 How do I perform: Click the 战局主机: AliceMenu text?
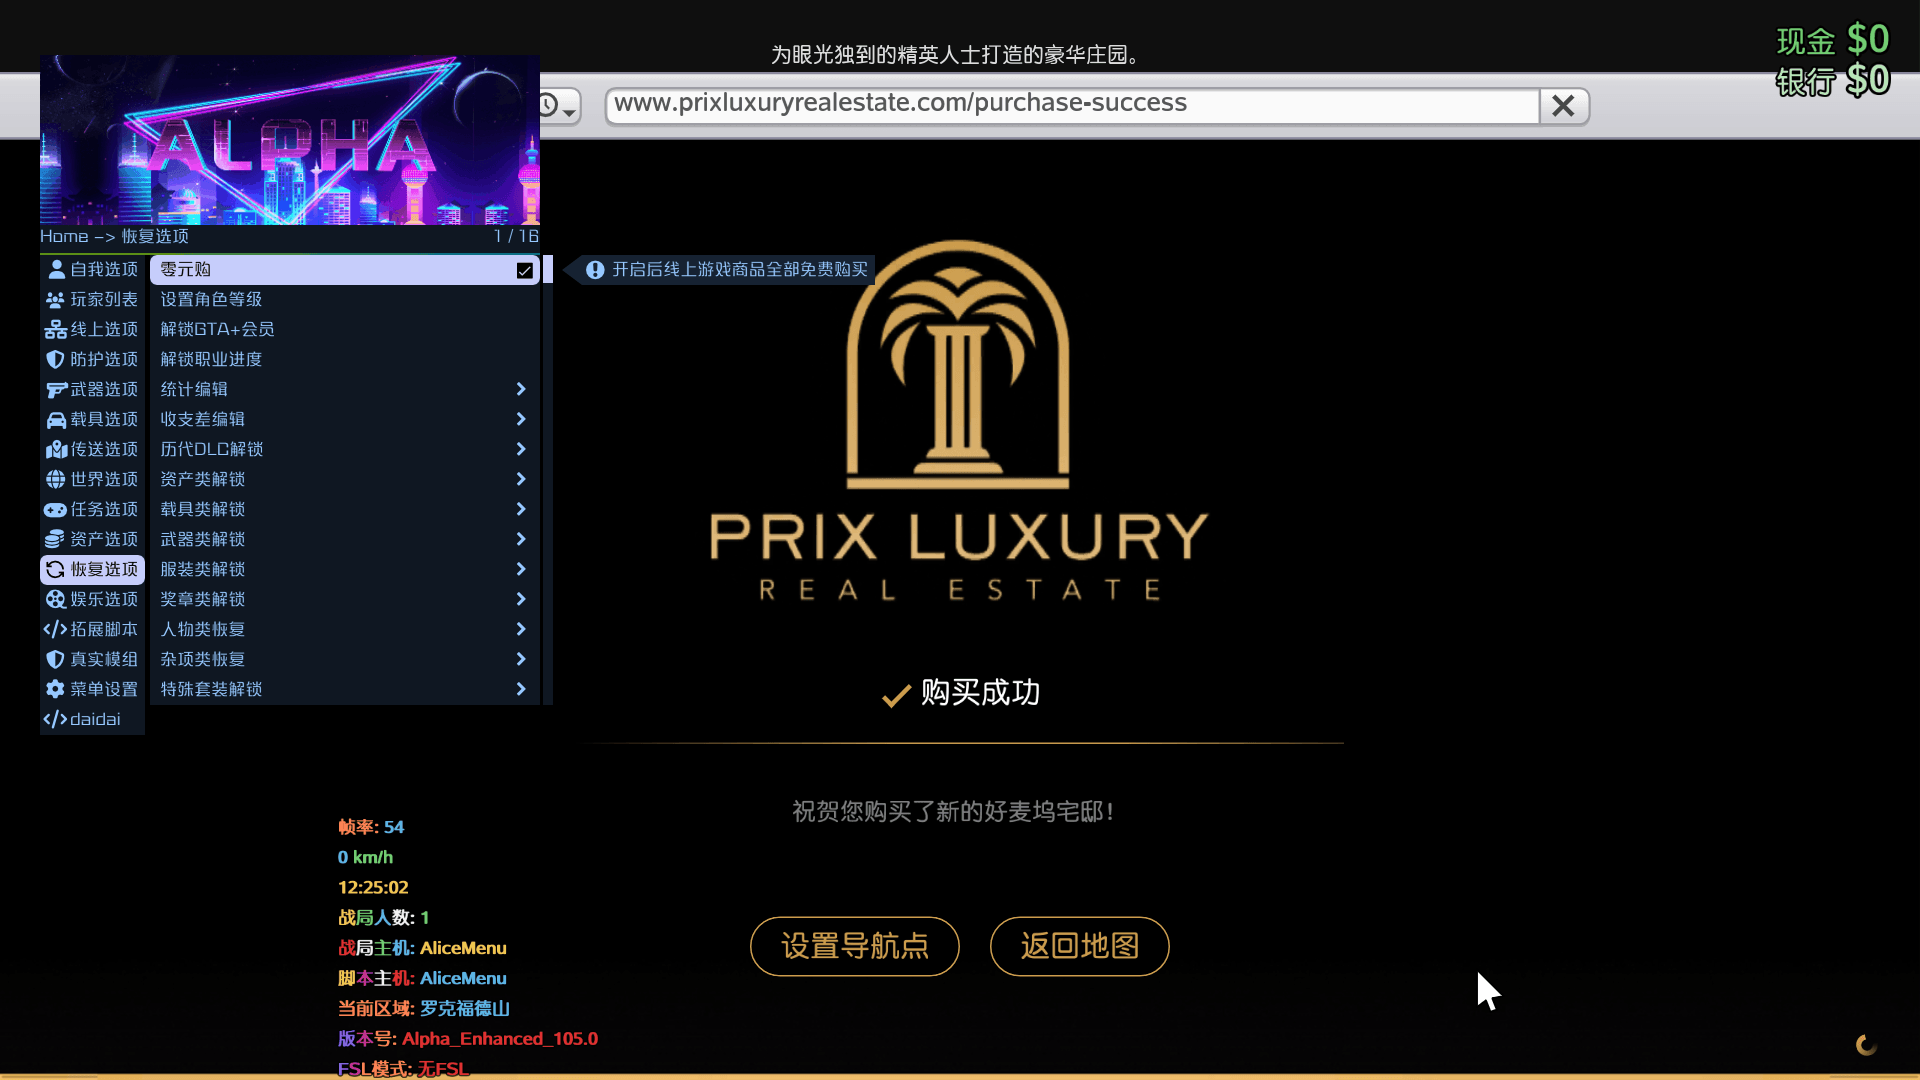pos(422,948)
